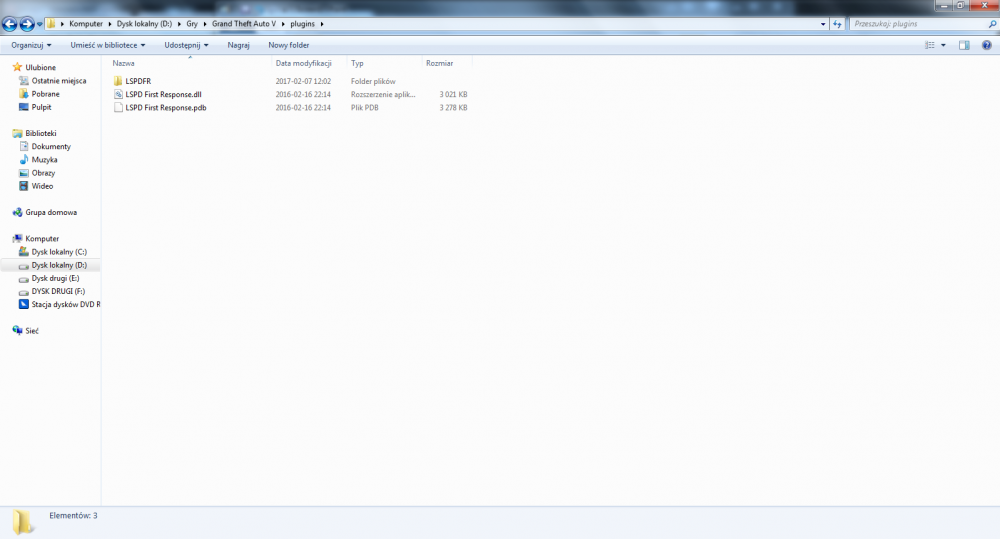Select the LSPDFR folder icon

[118, 81]
